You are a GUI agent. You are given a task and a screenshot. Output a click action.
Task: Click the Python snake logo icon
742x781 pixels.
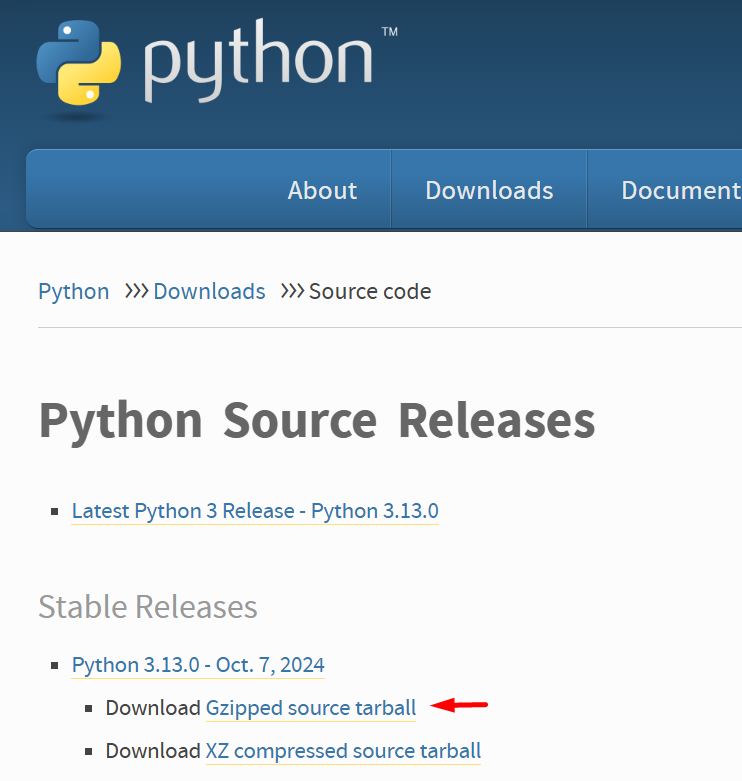79,63
